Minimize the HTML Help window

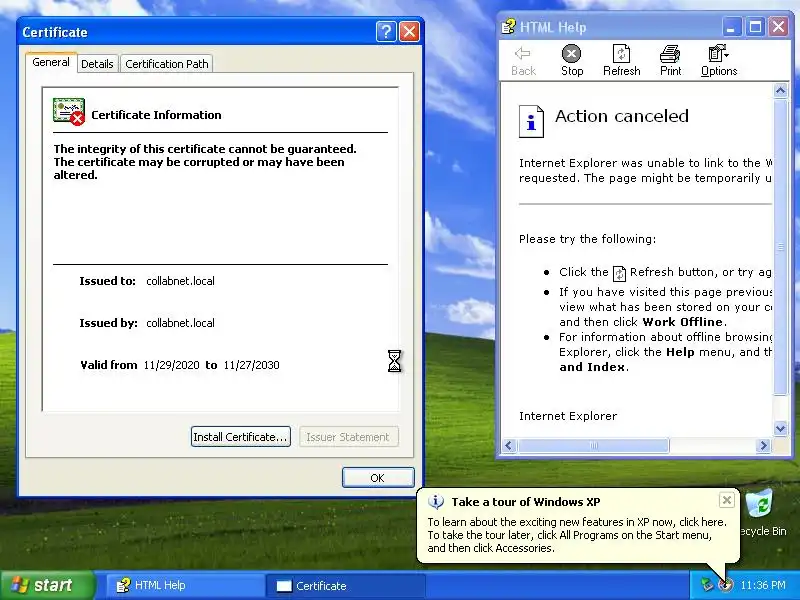[x=731, y=27]
